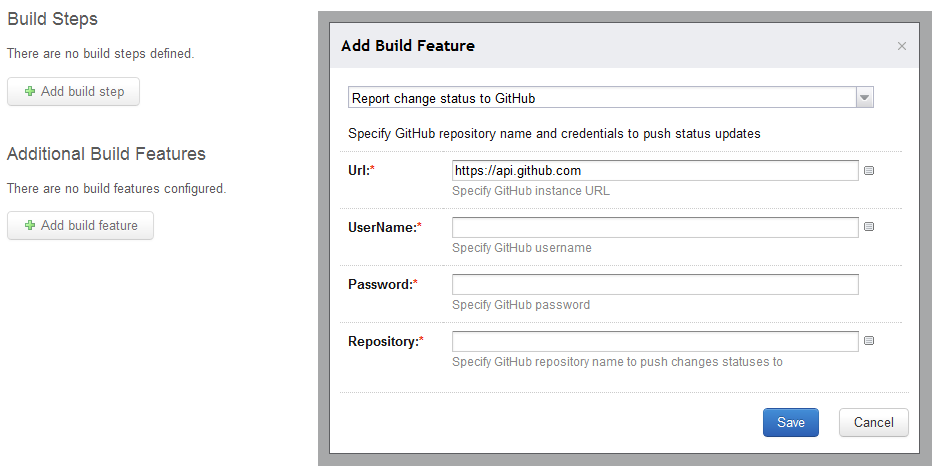Click the parameter icon beside Repository field
This screenshot has width=947, height=476.
pyautogui.click(x=869, y=341)
